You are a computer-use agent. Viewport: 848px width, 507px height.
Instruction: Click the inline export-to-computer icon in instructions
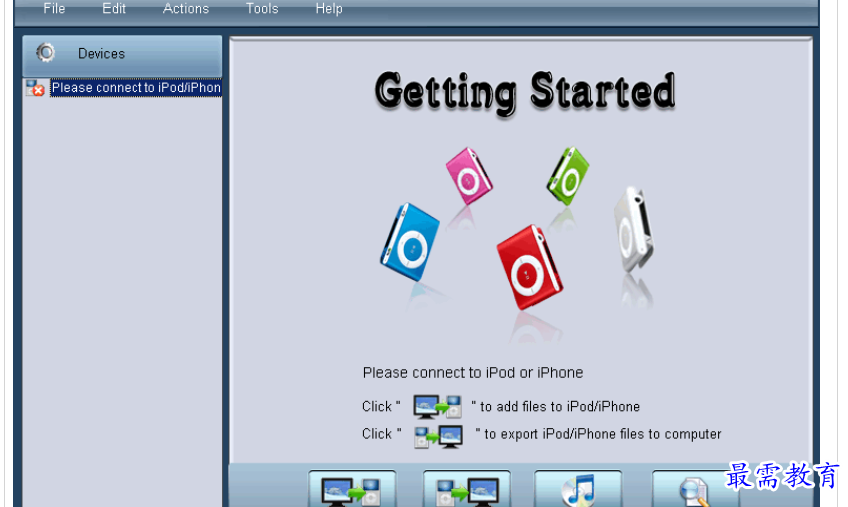point(439,436)
